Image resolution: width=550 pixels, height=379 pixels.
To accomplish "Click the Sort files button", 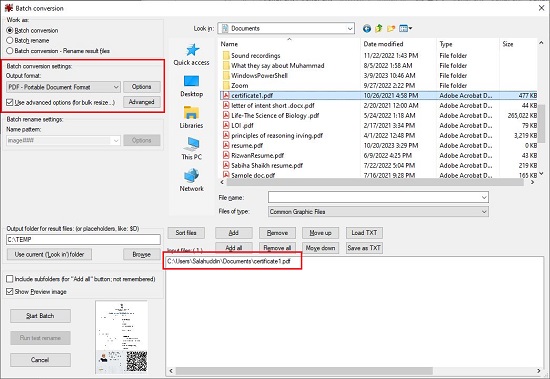I will click(x=186, y=233).
